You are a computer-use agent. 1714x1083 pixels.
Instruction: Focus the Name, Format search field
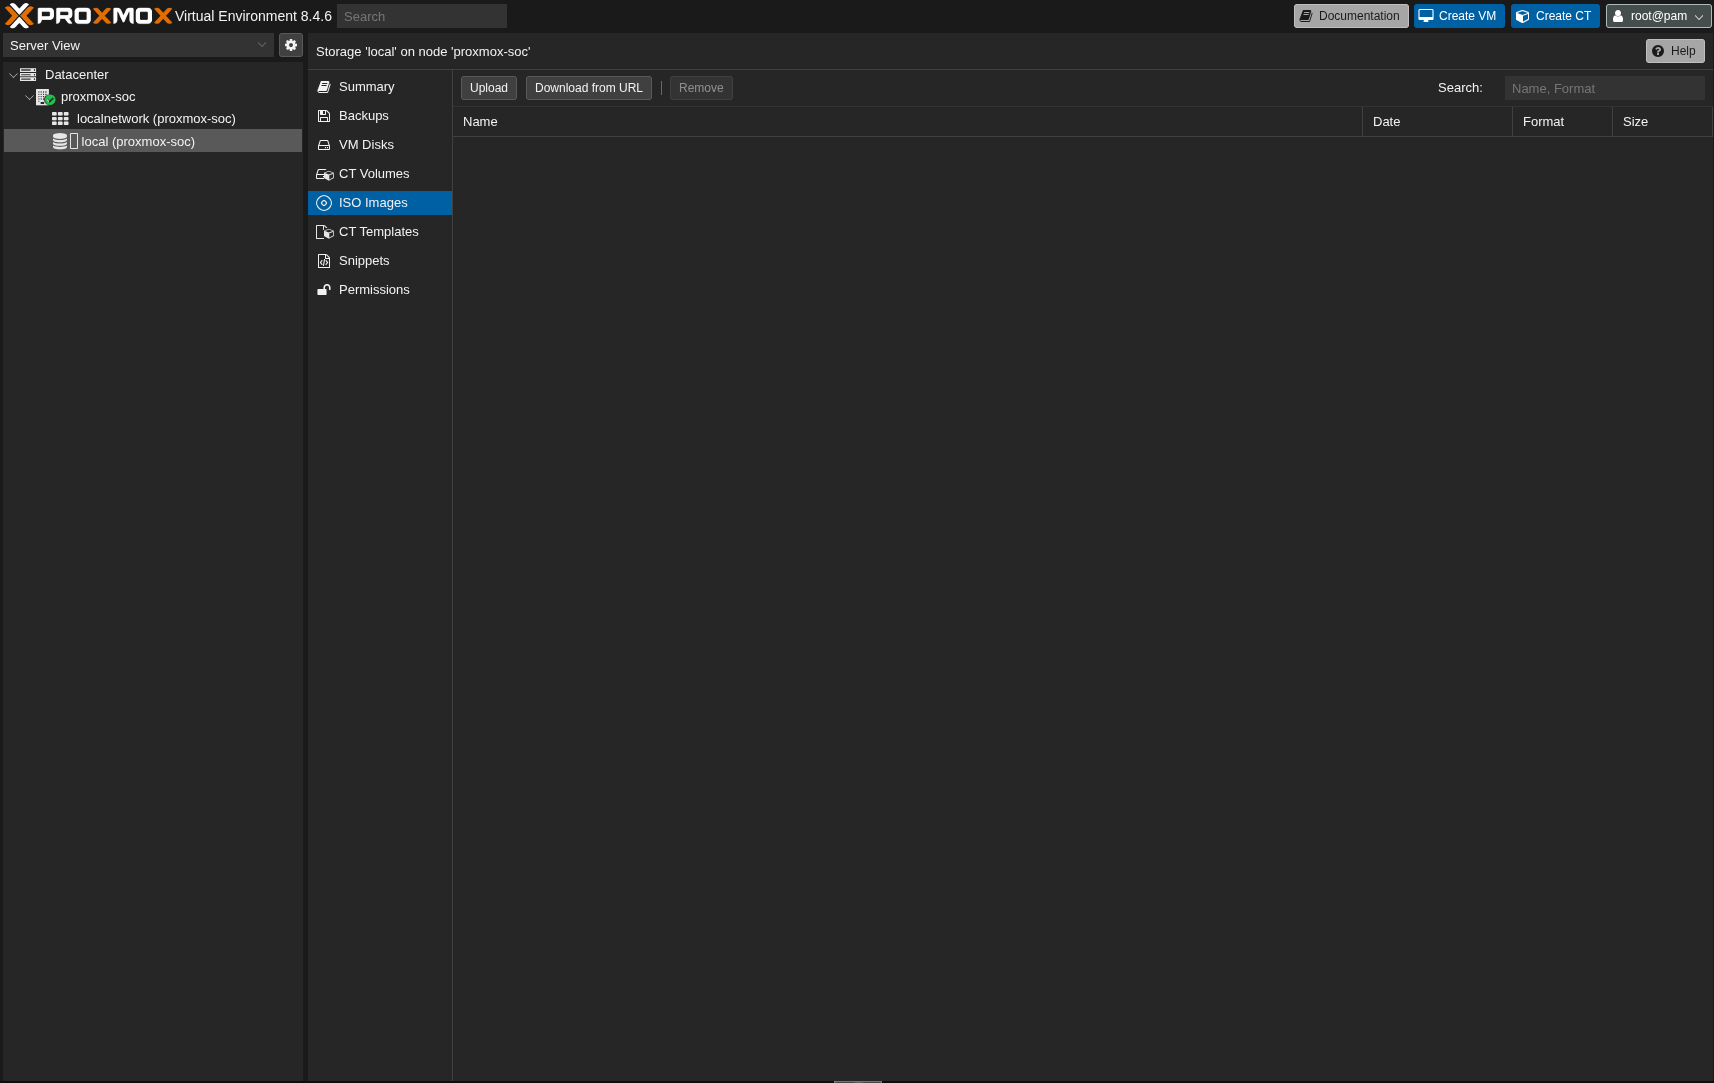pos(1603,88)
